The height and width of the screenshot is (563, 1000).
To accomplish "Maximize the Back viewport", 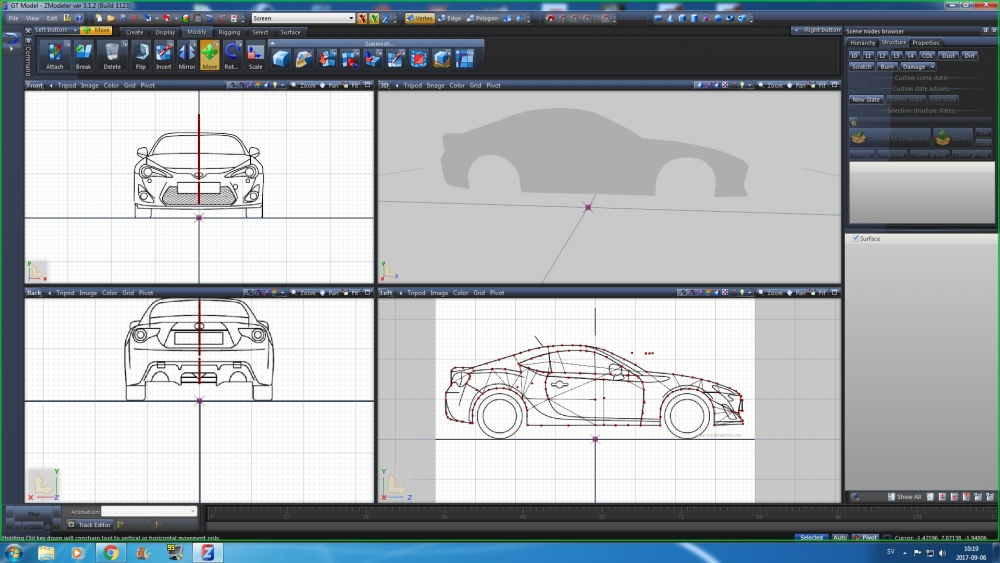I will coord(367,293).
